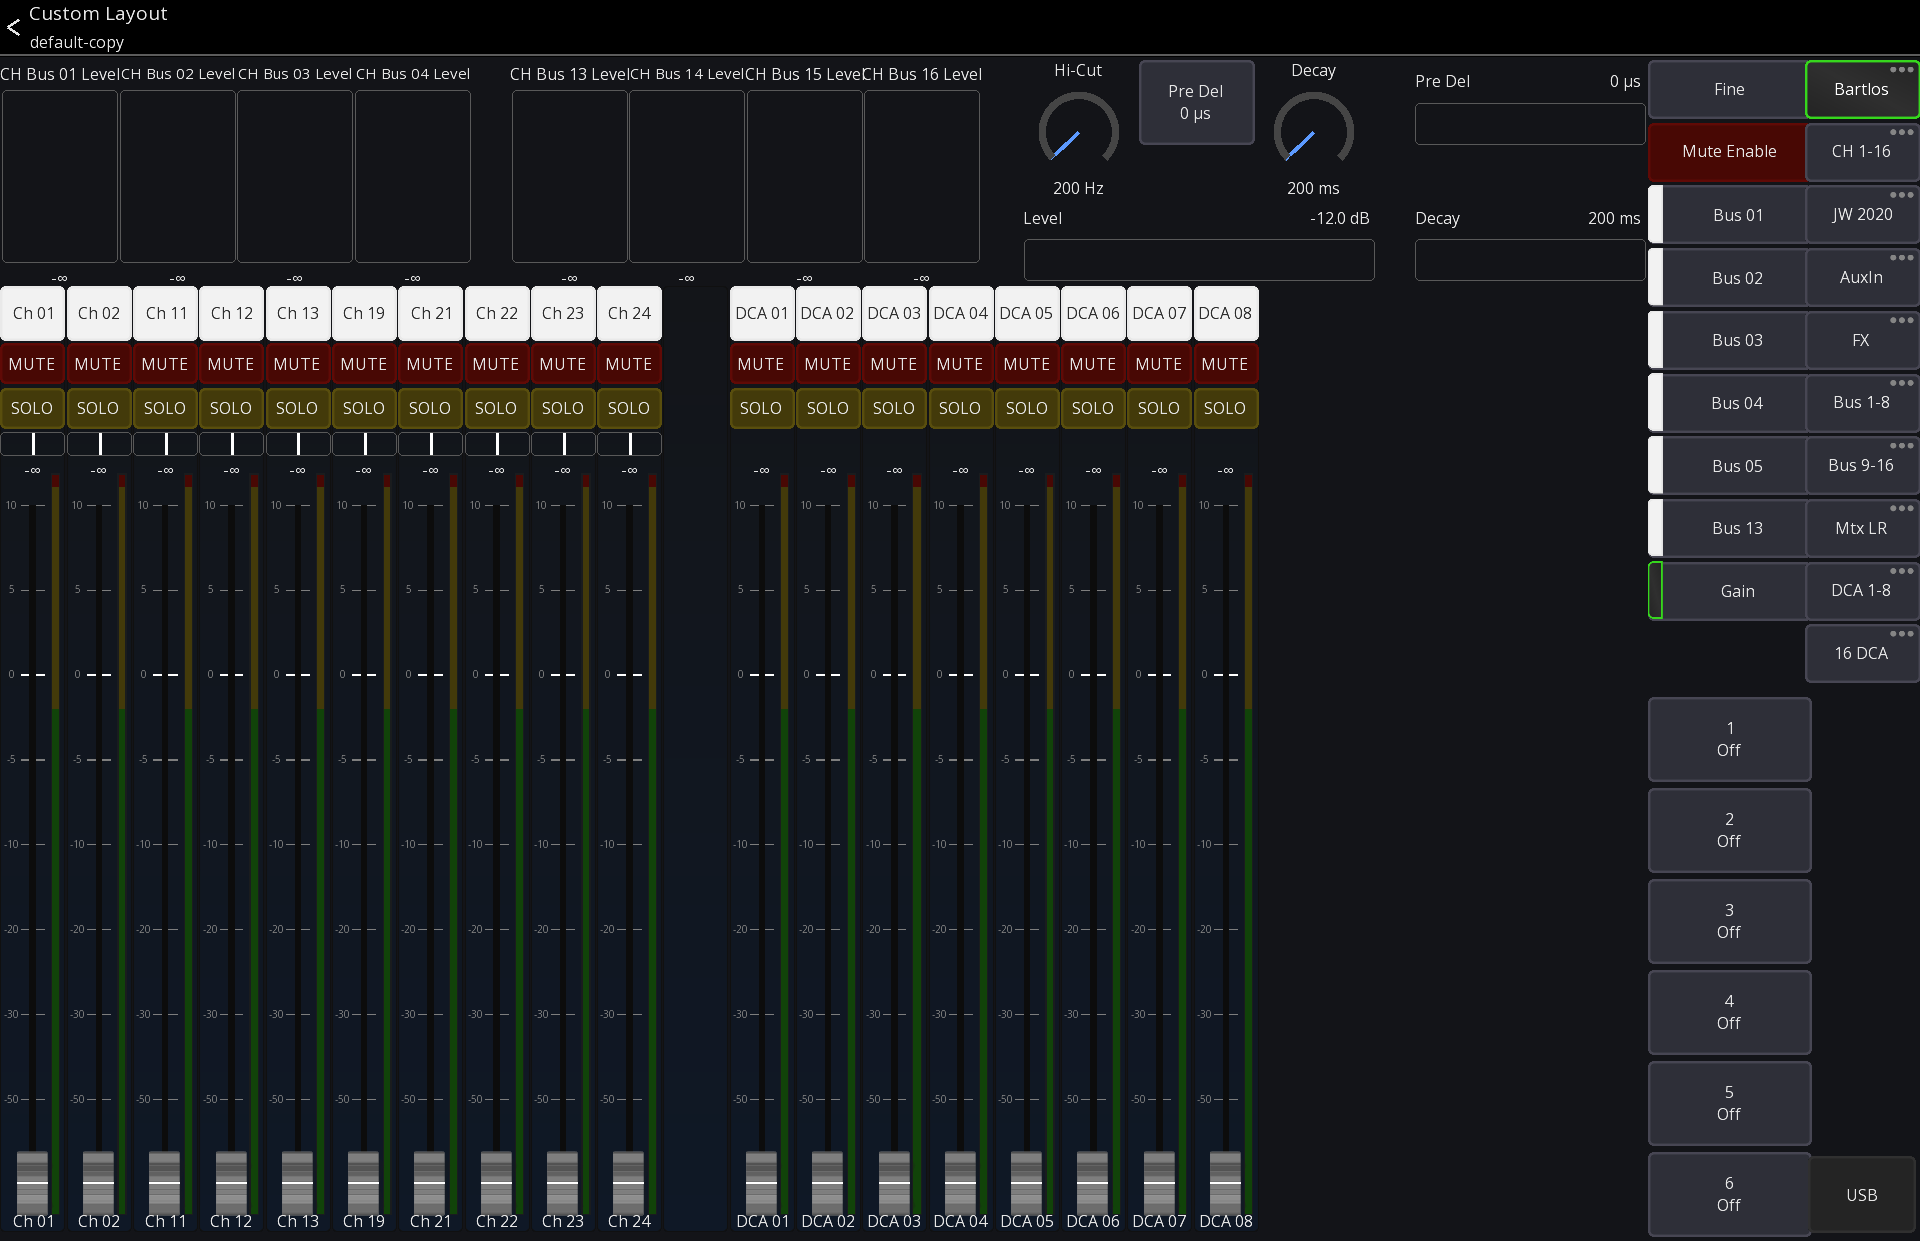Click the Pre Del 0 µs button

click(1196, 102)
